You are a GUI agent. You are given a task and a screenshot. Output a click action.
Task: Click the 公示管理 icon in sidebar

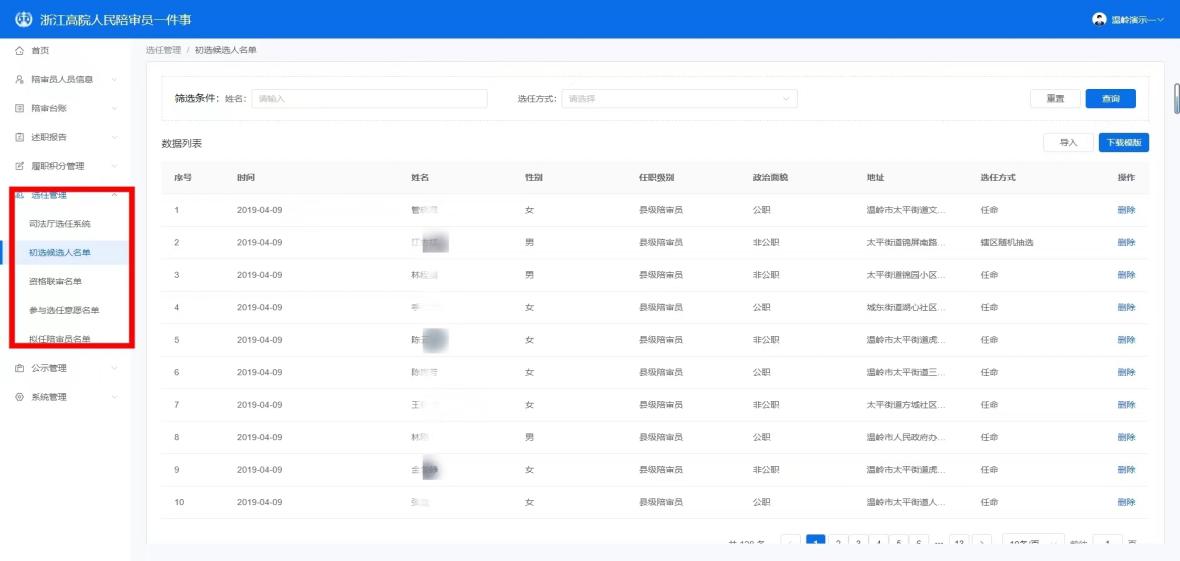[x=19, y=368]
